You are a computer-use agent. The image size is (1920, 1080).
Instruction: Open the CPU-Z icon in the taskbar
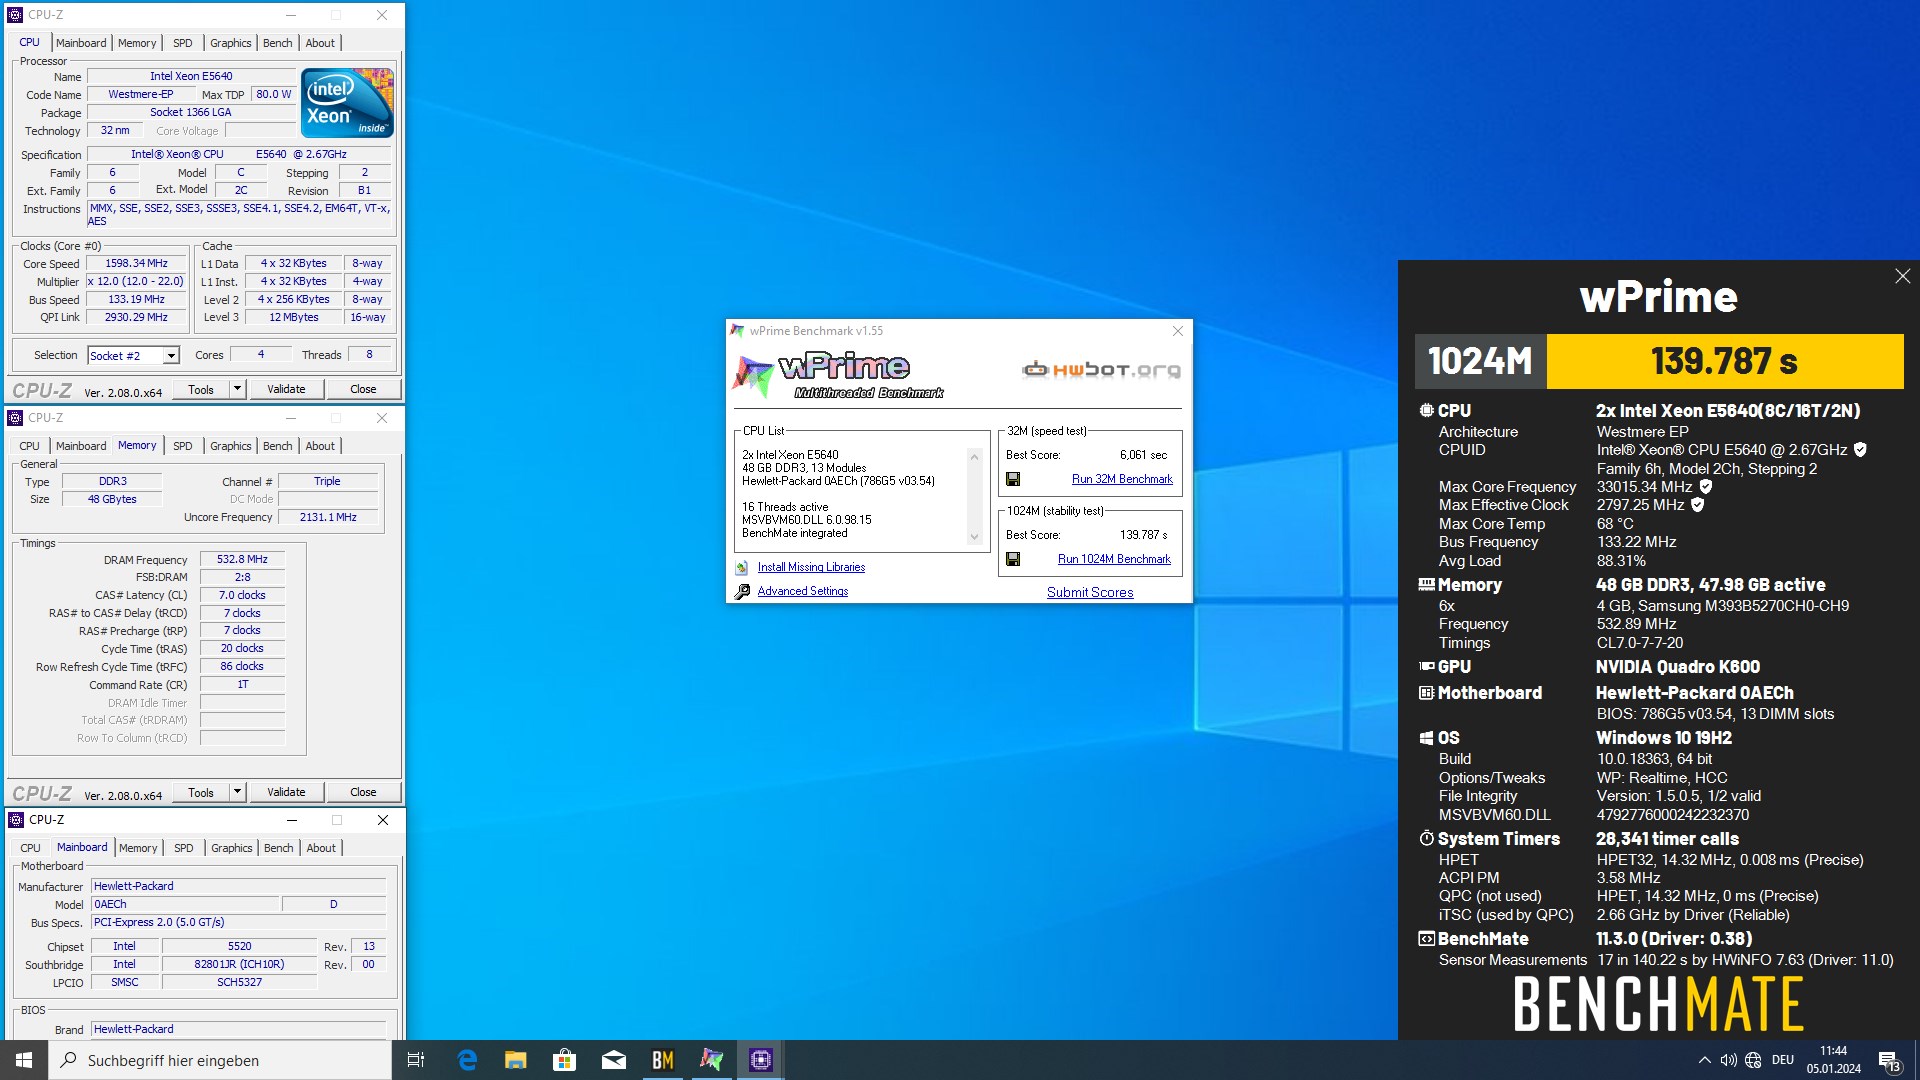click(x=760, y=1060)
